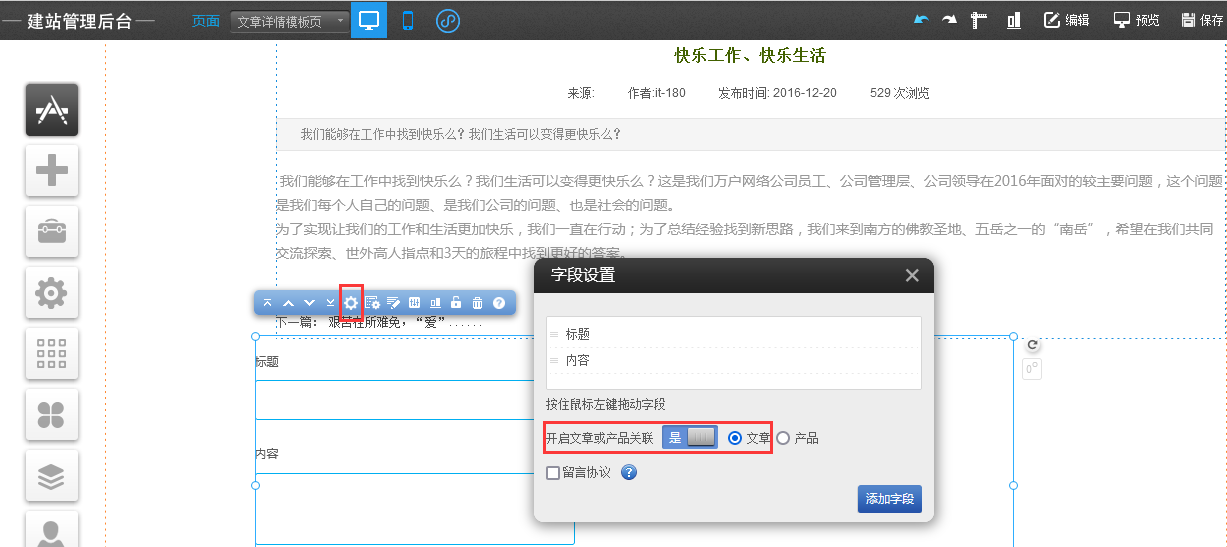
Task: Move element down one level in floating toolbar
Action: click(x=309, y=302)
